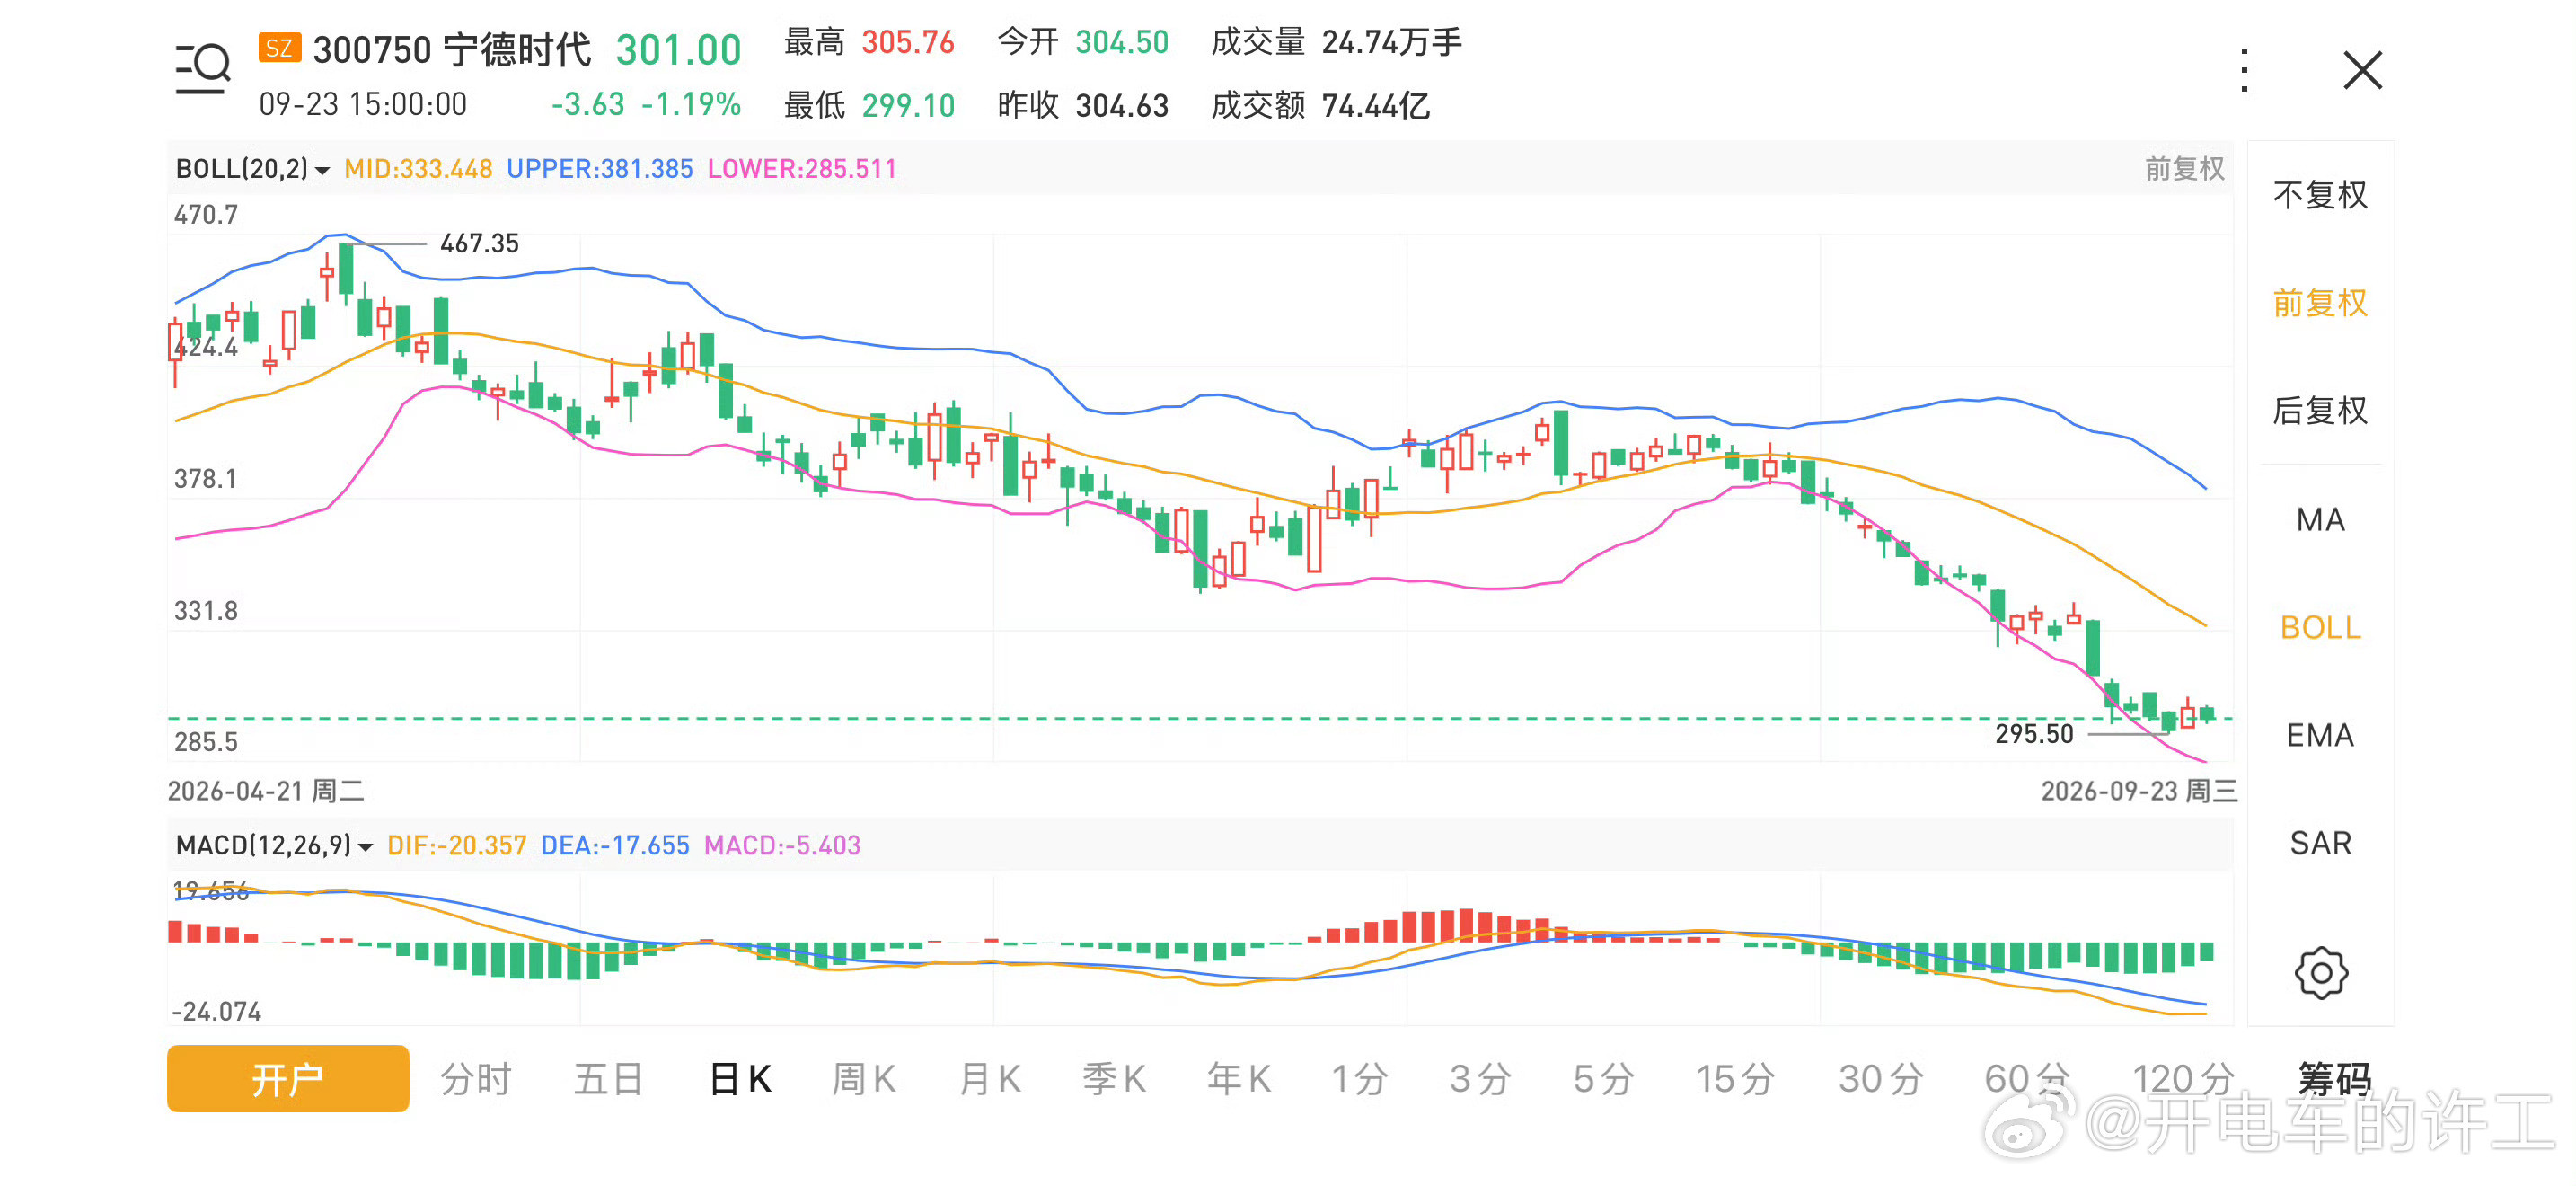Switch main indicator to SAR

(x=2320, y=843)
